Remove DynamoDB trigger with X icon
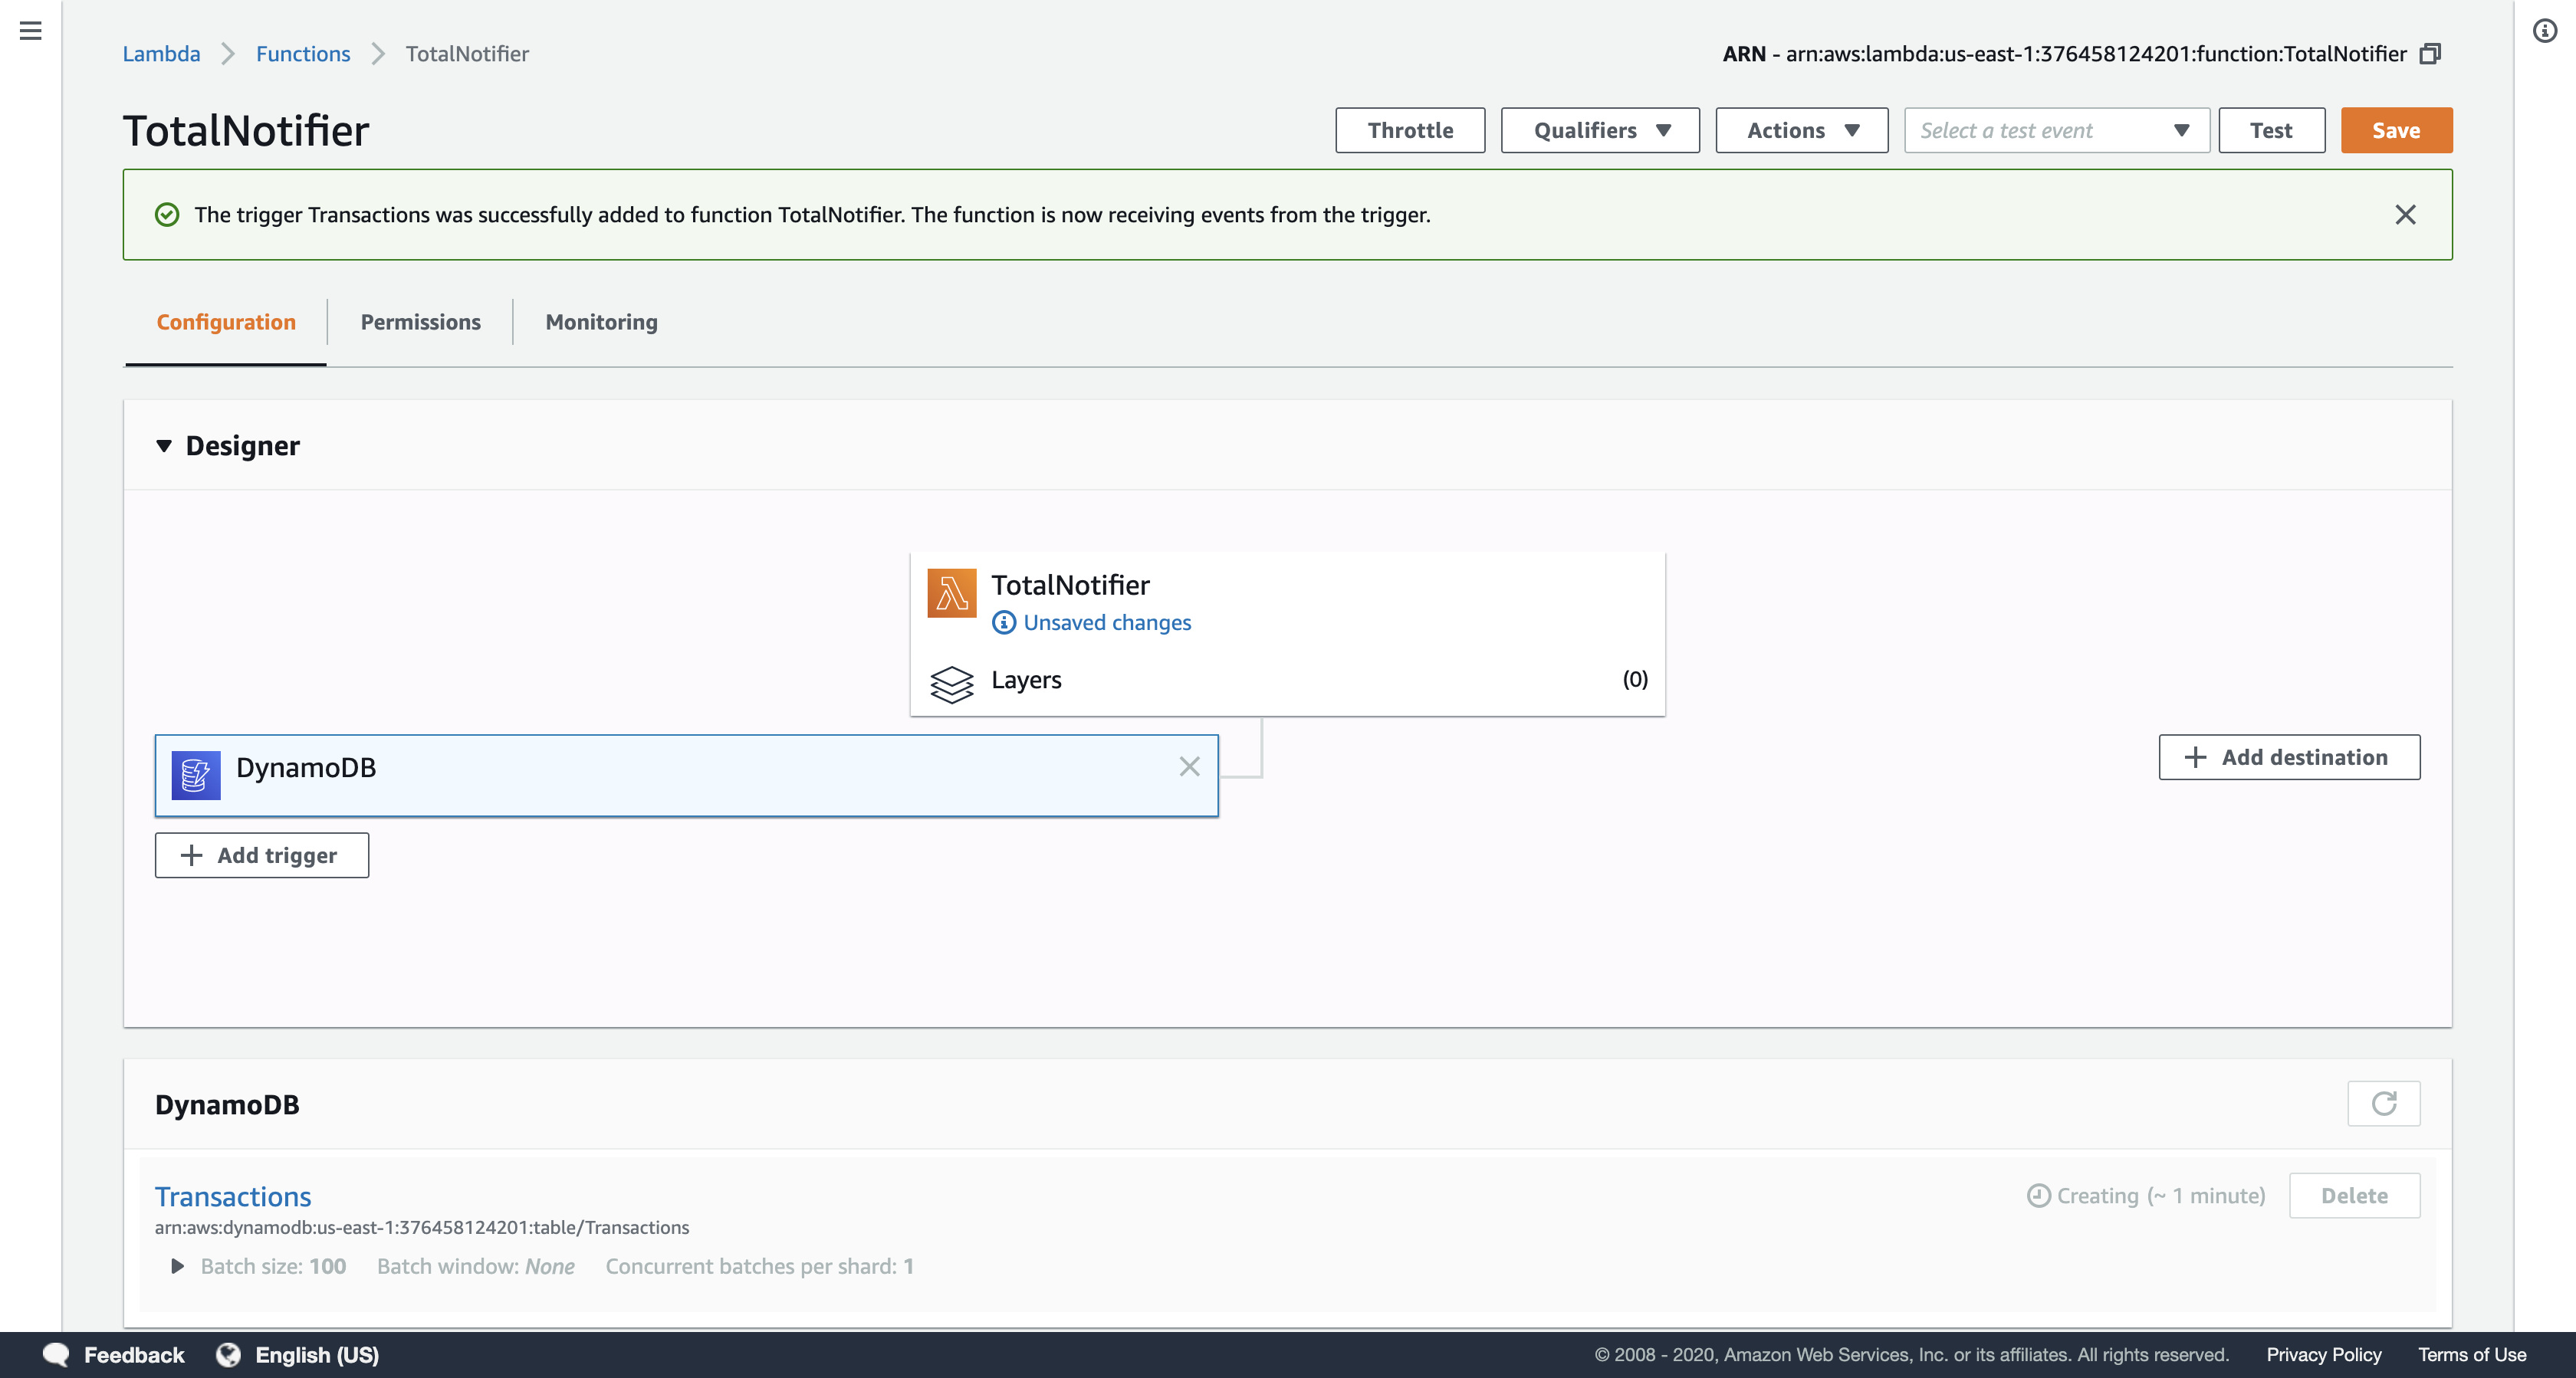The width and height of the screenshot is (2576, 1378). click(1188, 767)
